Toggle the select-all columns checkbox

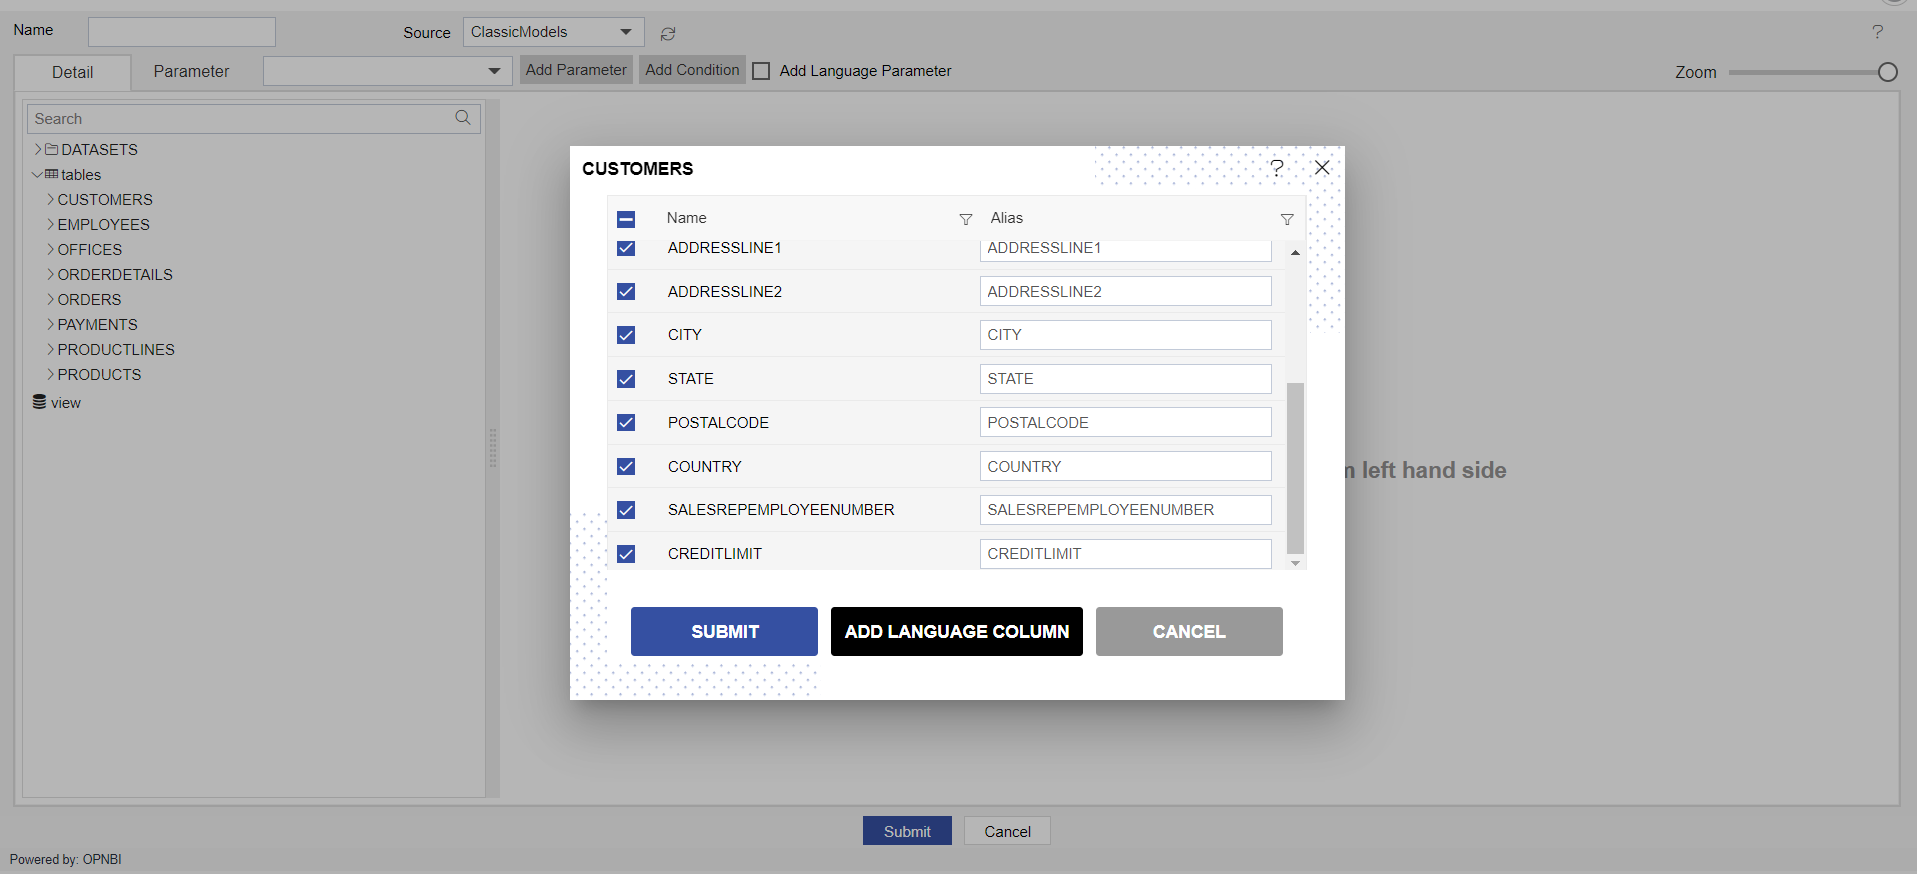click(626, 219)
